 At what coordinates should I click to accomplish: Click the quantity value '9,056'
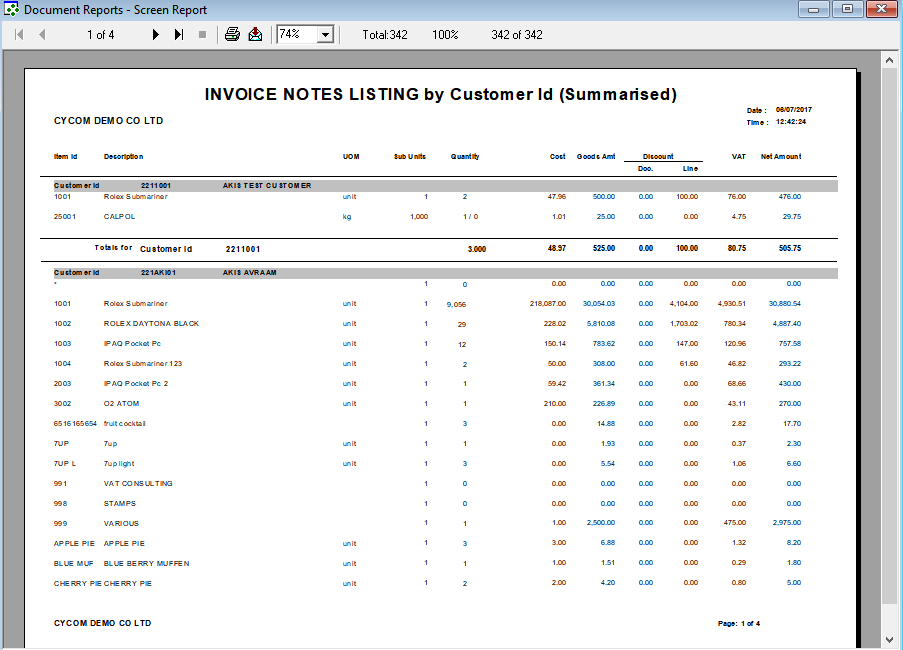click(x=456, y=305)
